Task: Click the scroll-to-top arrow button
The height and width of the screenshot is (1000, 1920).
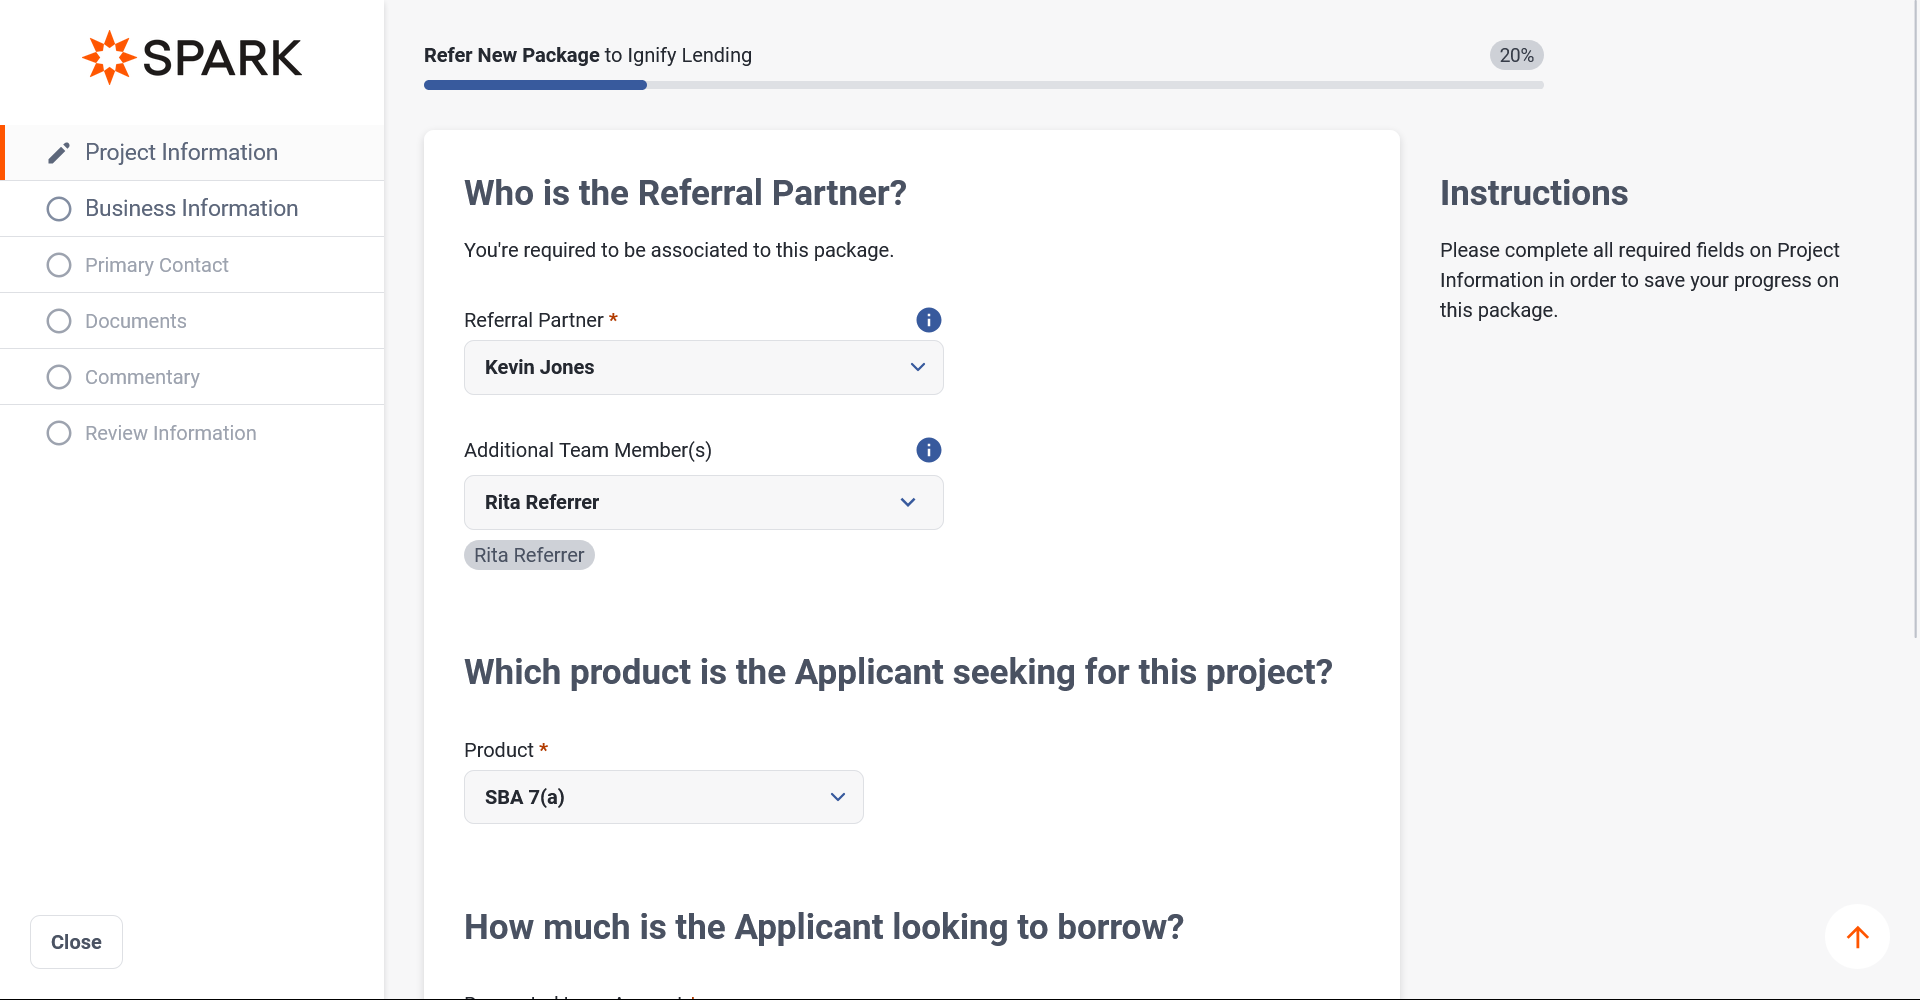Action: tap(1857, 937)
